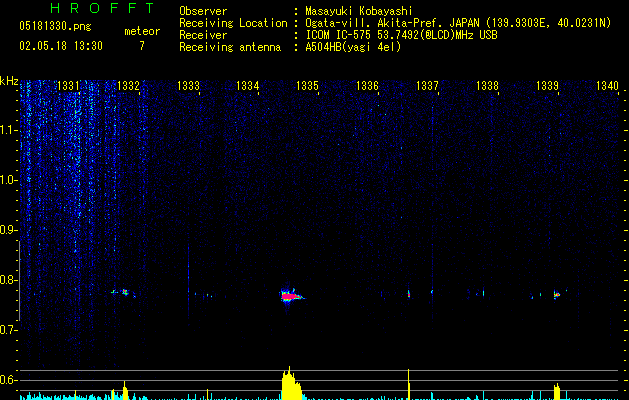Click the 0.7 frequency axis label

pyautogui.click(x=8, y=330)
